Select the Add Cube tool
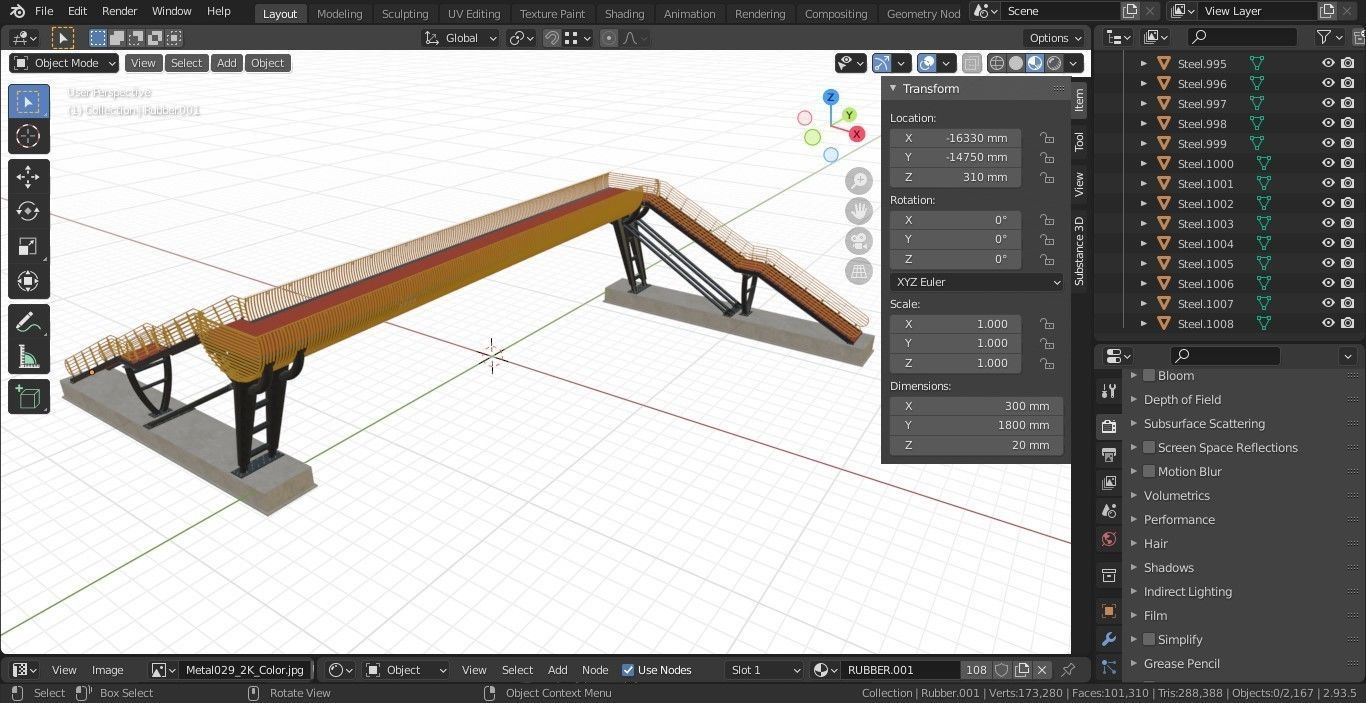Screen dimensions: 1366x703 tap(28, 397)
